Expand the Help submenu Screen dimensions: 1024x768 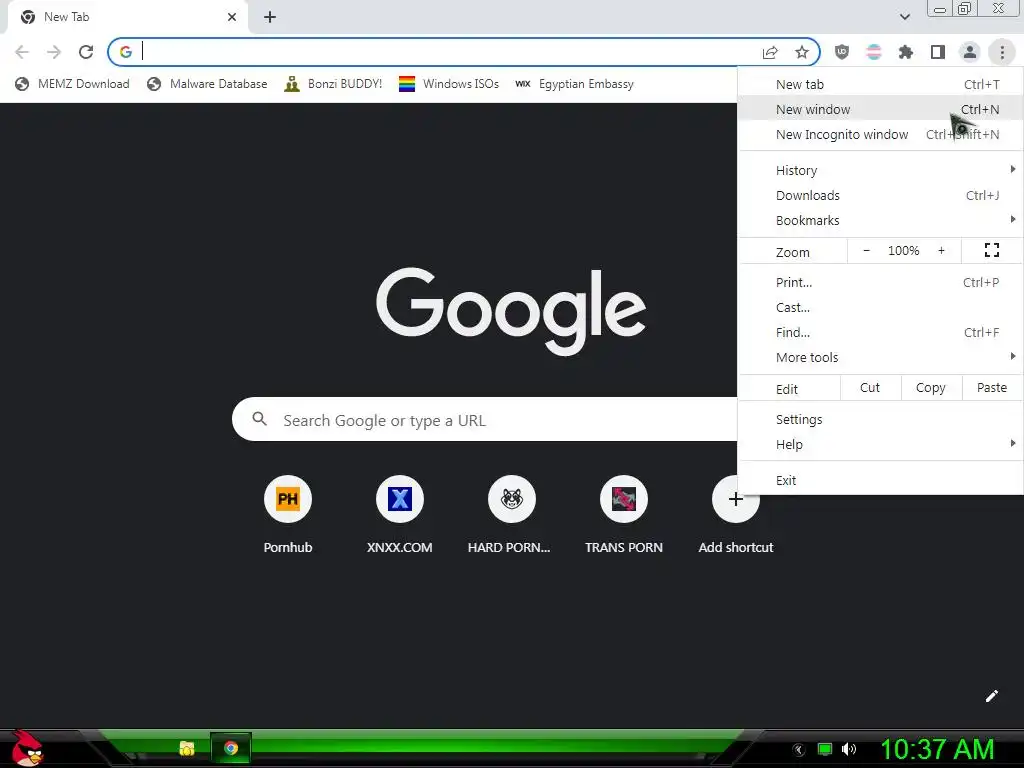click(880, 444)
